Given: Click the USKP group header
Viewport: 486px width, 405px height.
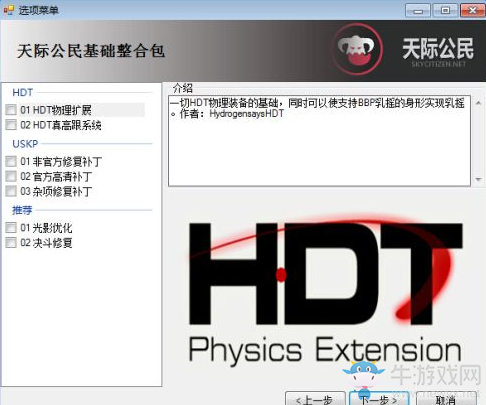Looking at the screenshot, I should coord(25,144).
